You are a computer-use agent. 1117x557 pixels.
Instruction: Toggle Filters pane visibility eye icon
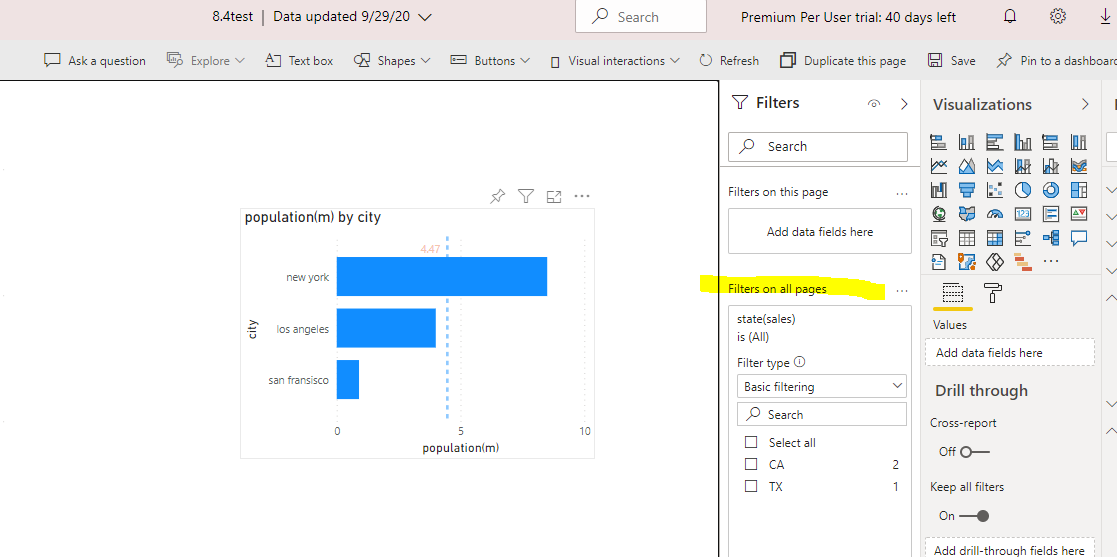[x=874, y=104]
